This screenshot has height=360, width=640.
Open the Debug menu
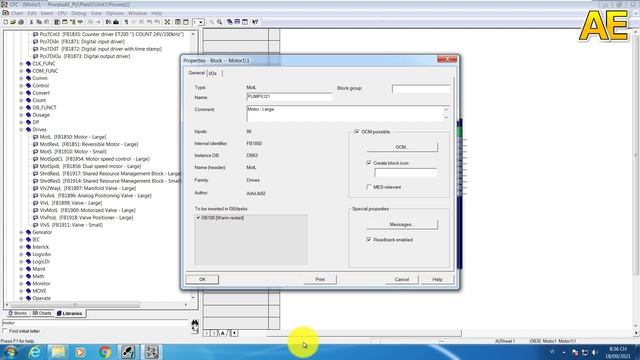point(78,13)
